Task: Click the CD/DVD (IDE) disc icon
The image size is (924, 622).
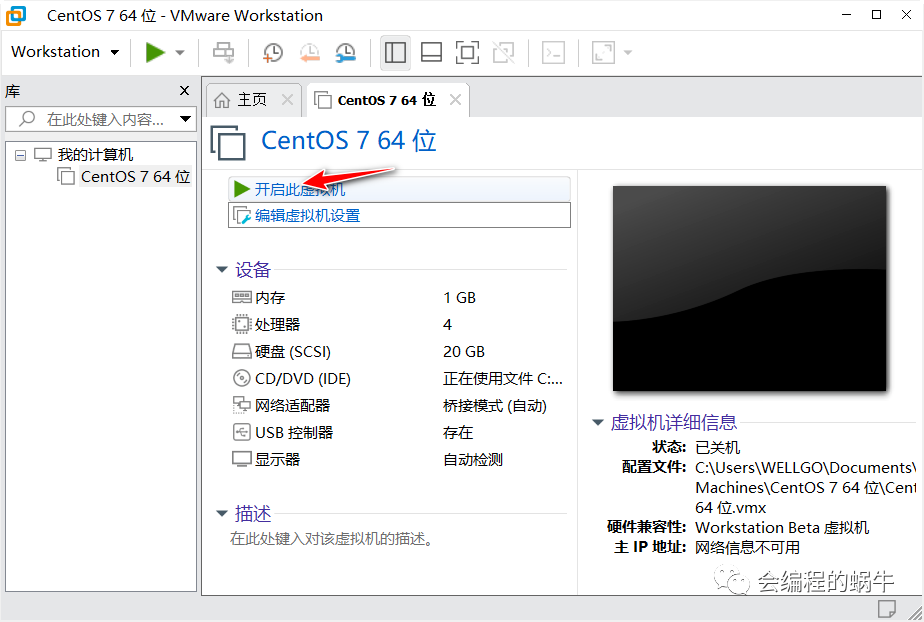Action: coord(242,378)
